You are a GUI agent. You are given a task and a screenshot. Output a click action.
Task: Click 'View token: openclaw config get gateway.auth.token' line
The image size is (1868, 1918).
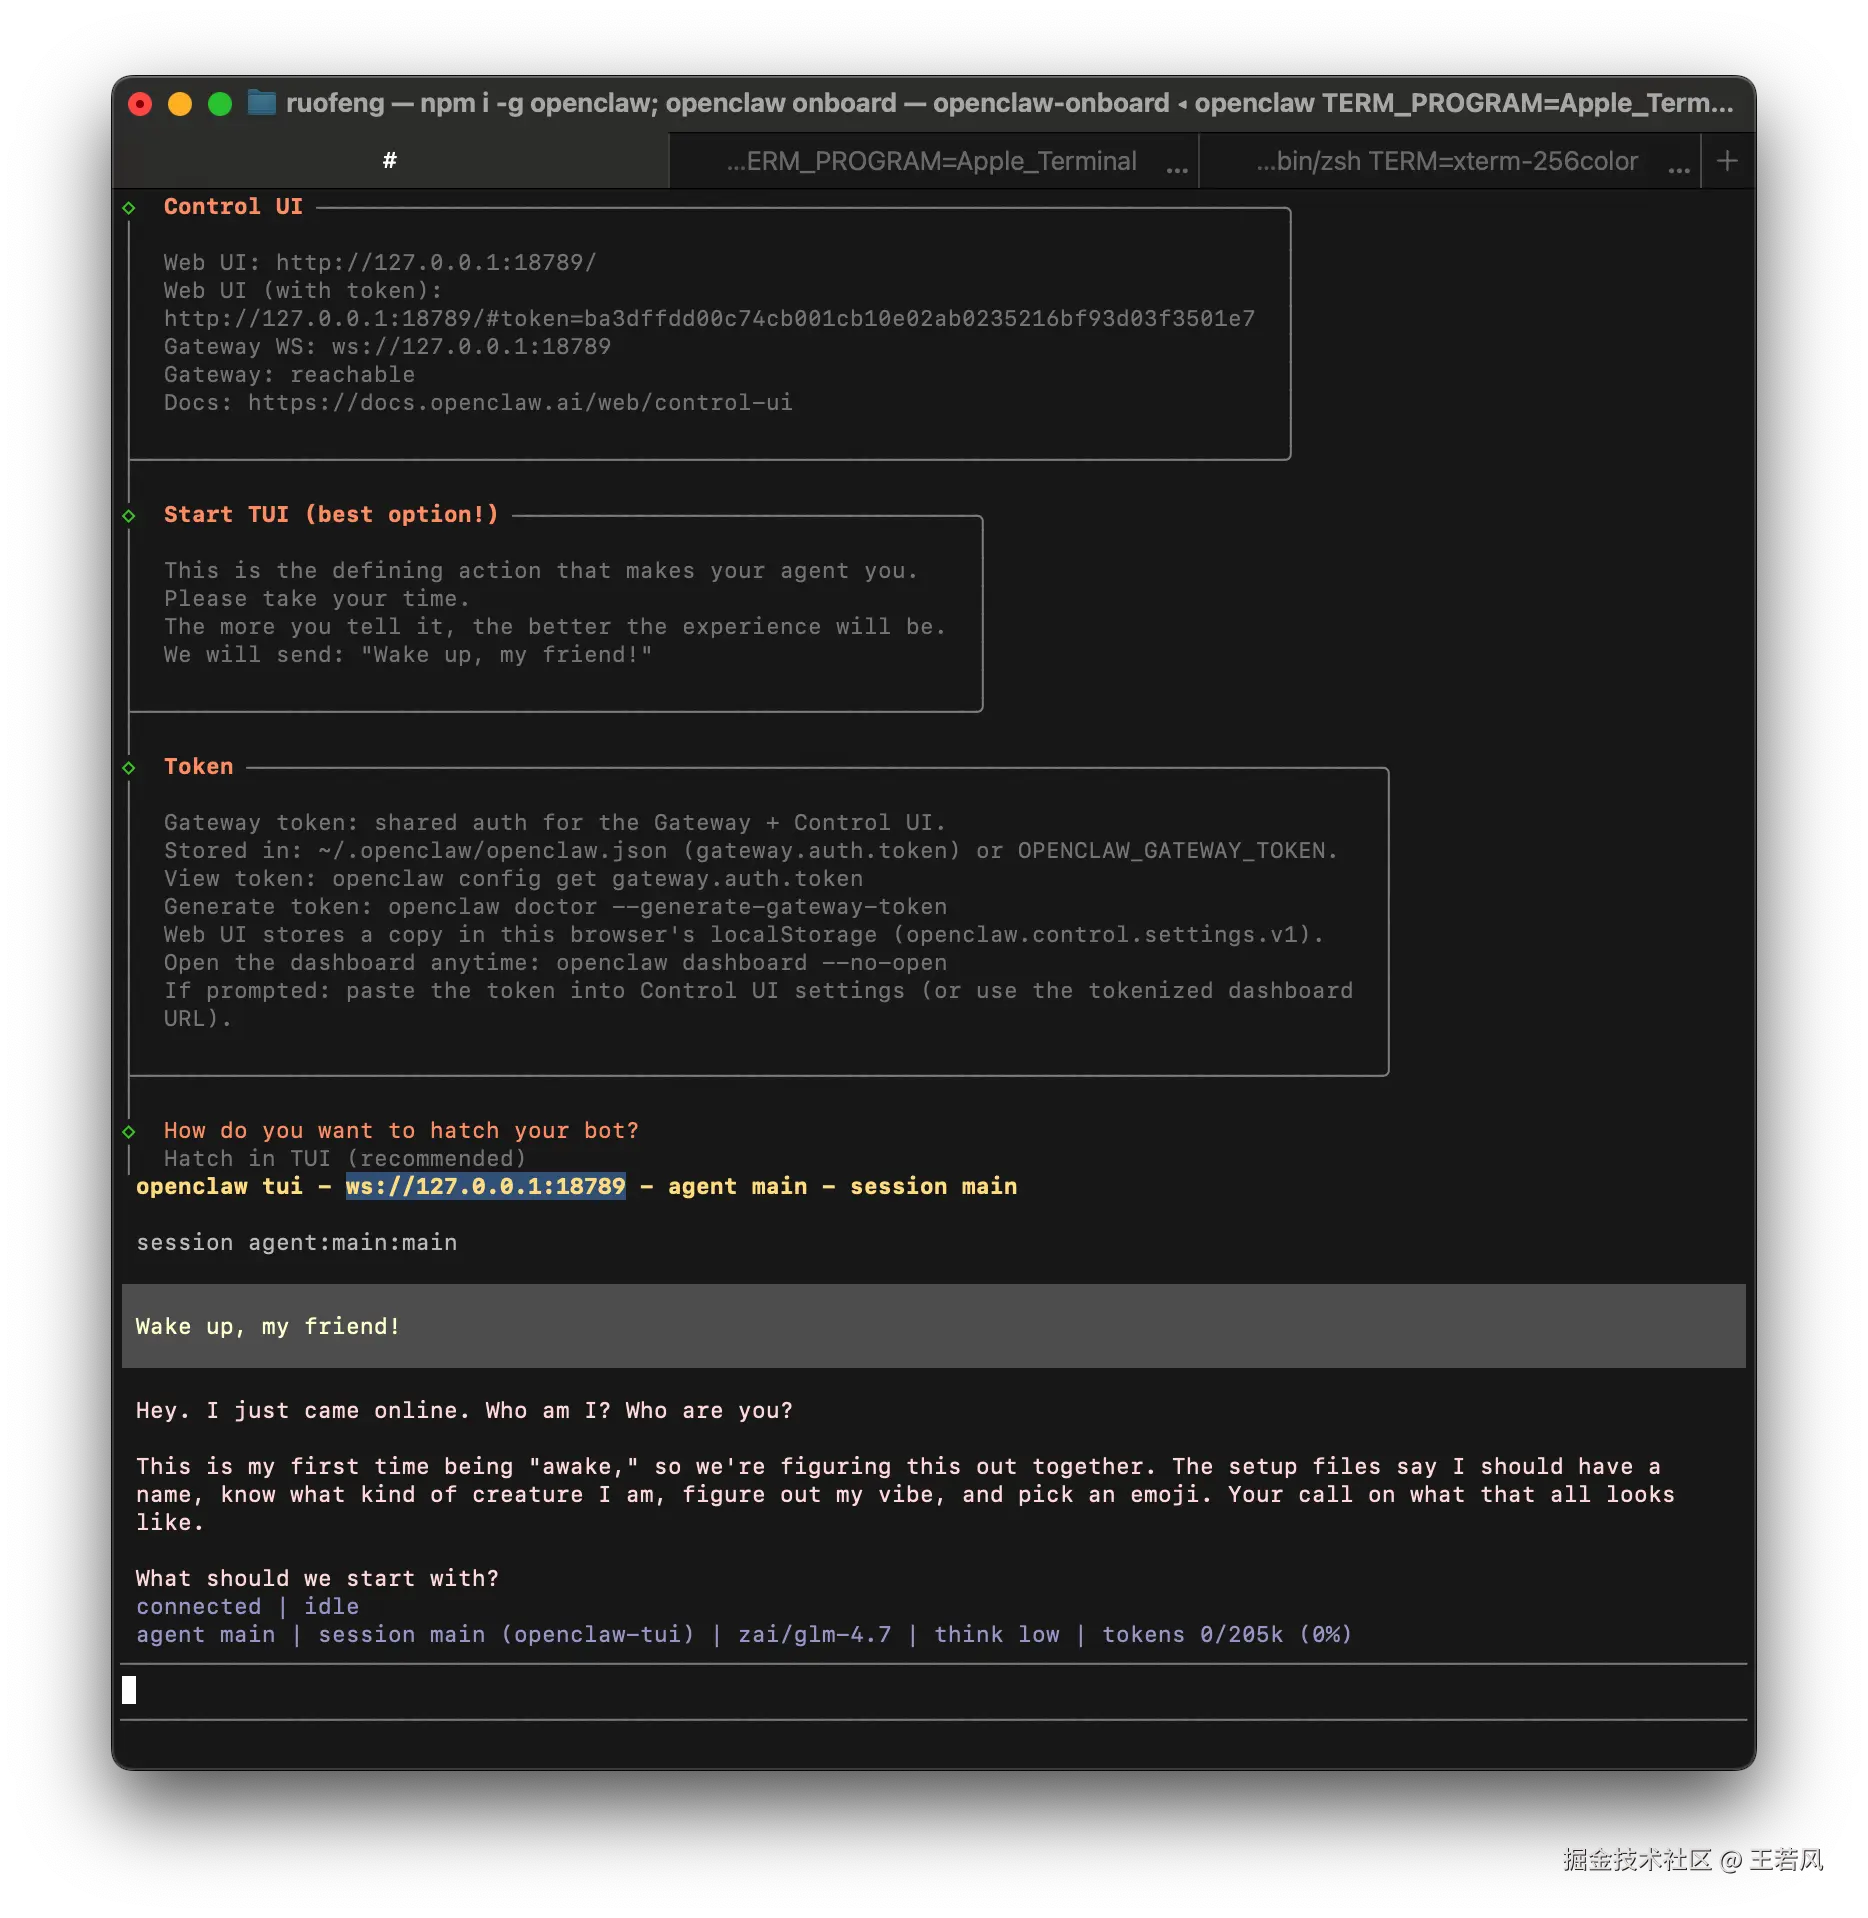click(x=513, y=878)
